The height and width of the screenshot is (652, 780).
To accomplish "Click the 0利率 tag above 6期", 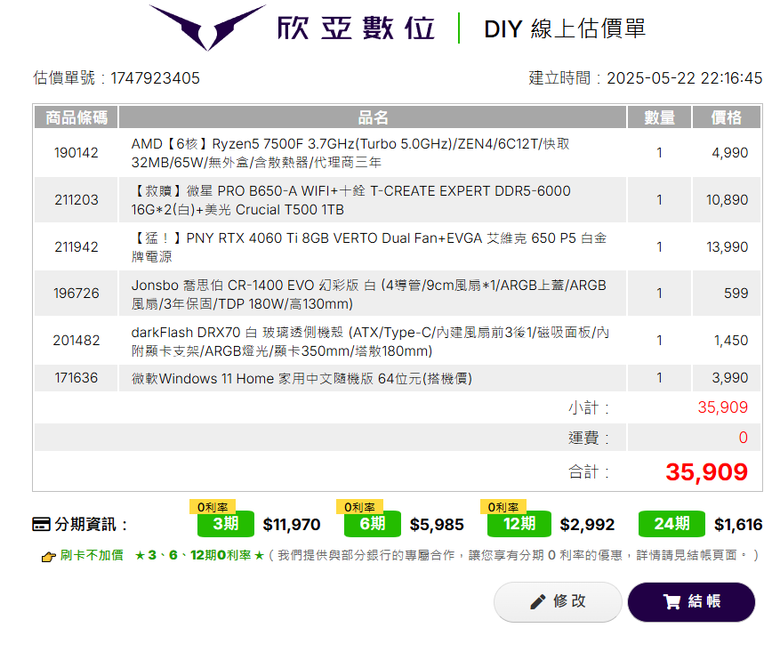I will click(359, 507).
